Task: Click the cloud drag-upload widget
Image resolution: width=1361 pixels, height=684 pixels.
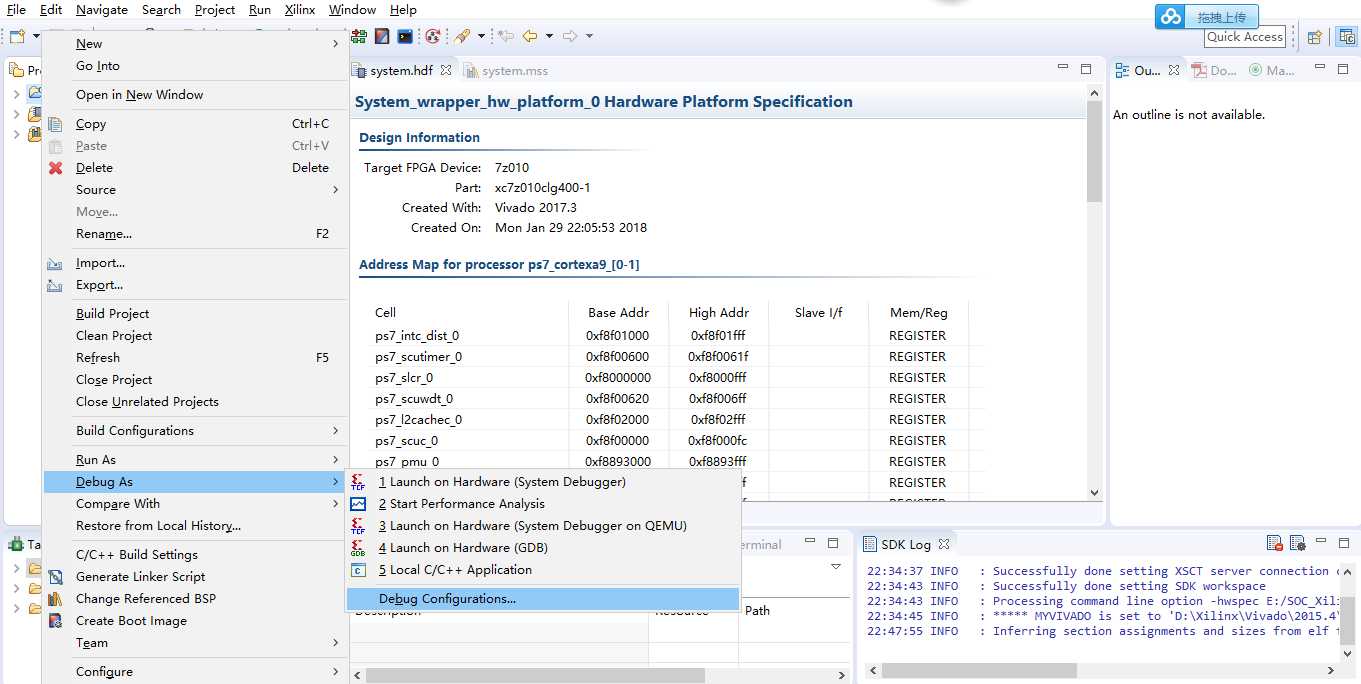Action: click(1206, 17)
